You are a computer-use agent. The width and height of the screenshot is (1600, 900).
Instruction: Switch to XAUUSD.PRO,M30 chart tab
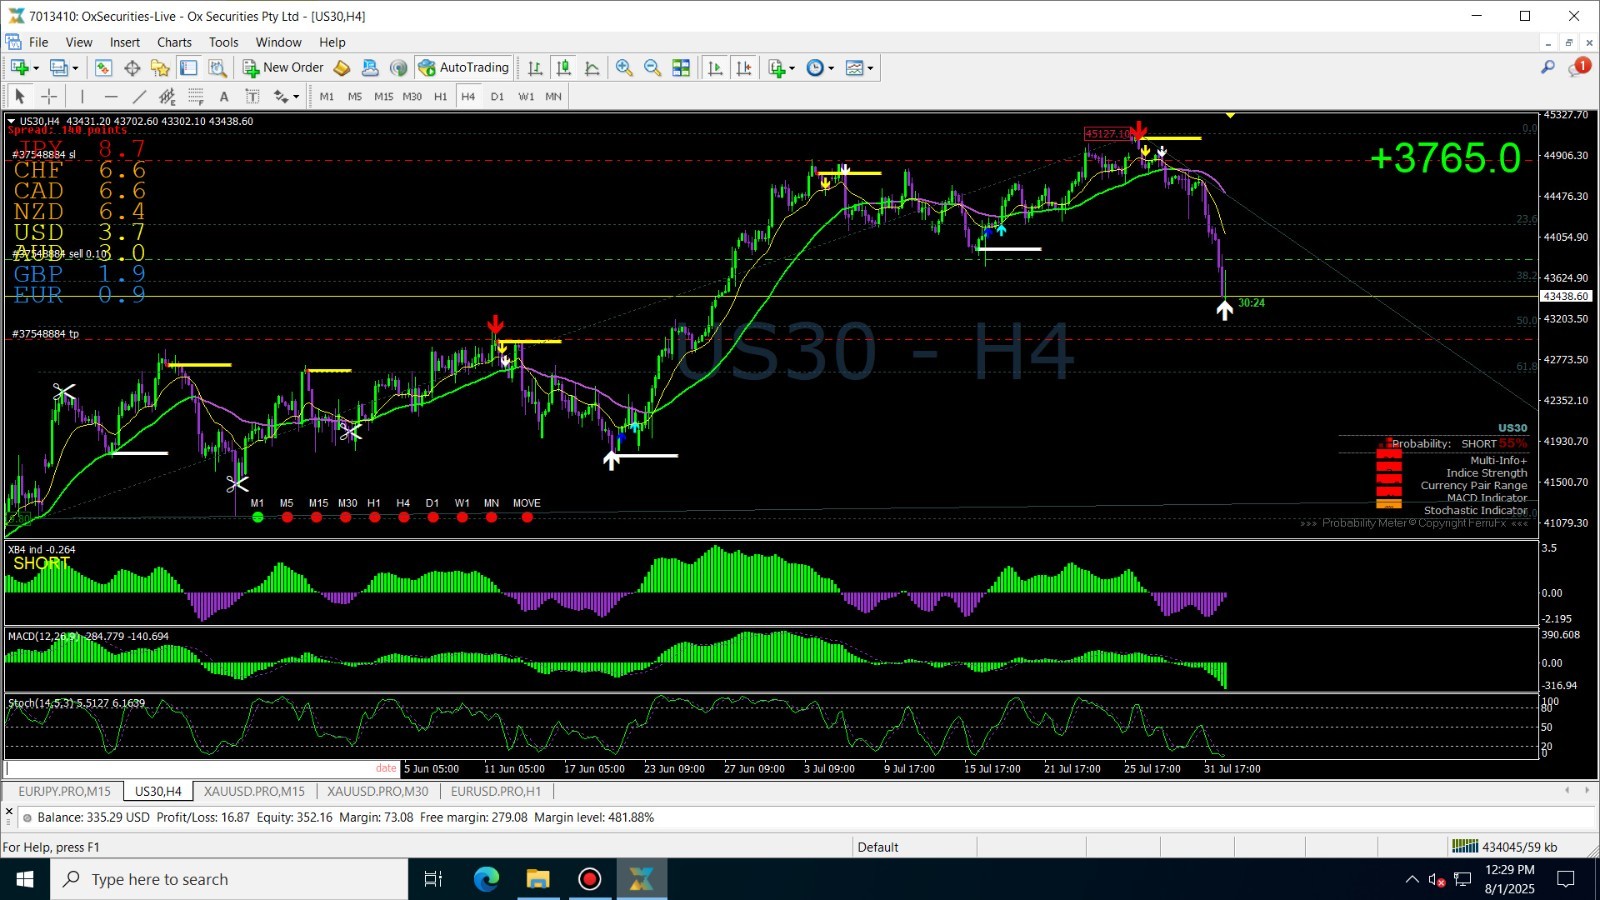click(378, 791)
